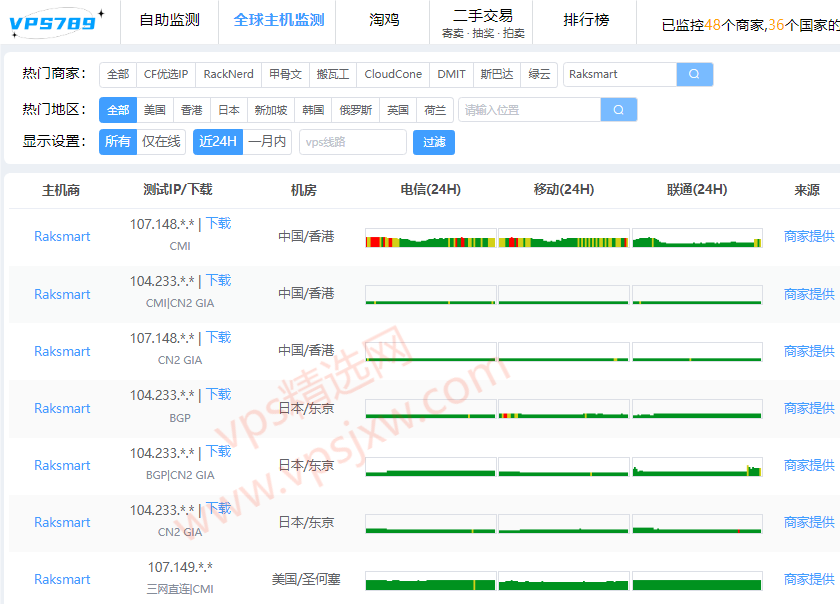Click the 主机商 column header
The image size is (840, 604).
61,190
